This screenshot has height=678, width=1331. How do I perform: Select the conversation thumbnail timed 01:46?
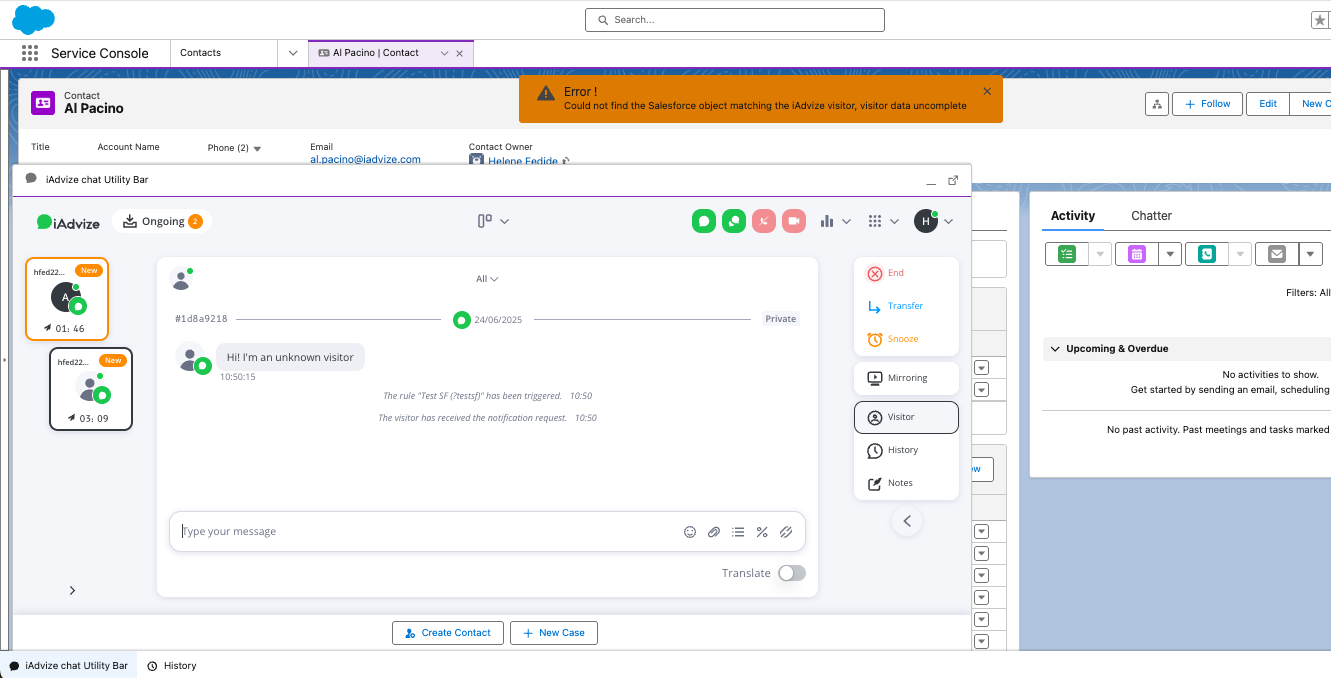[x=67, y=299]
